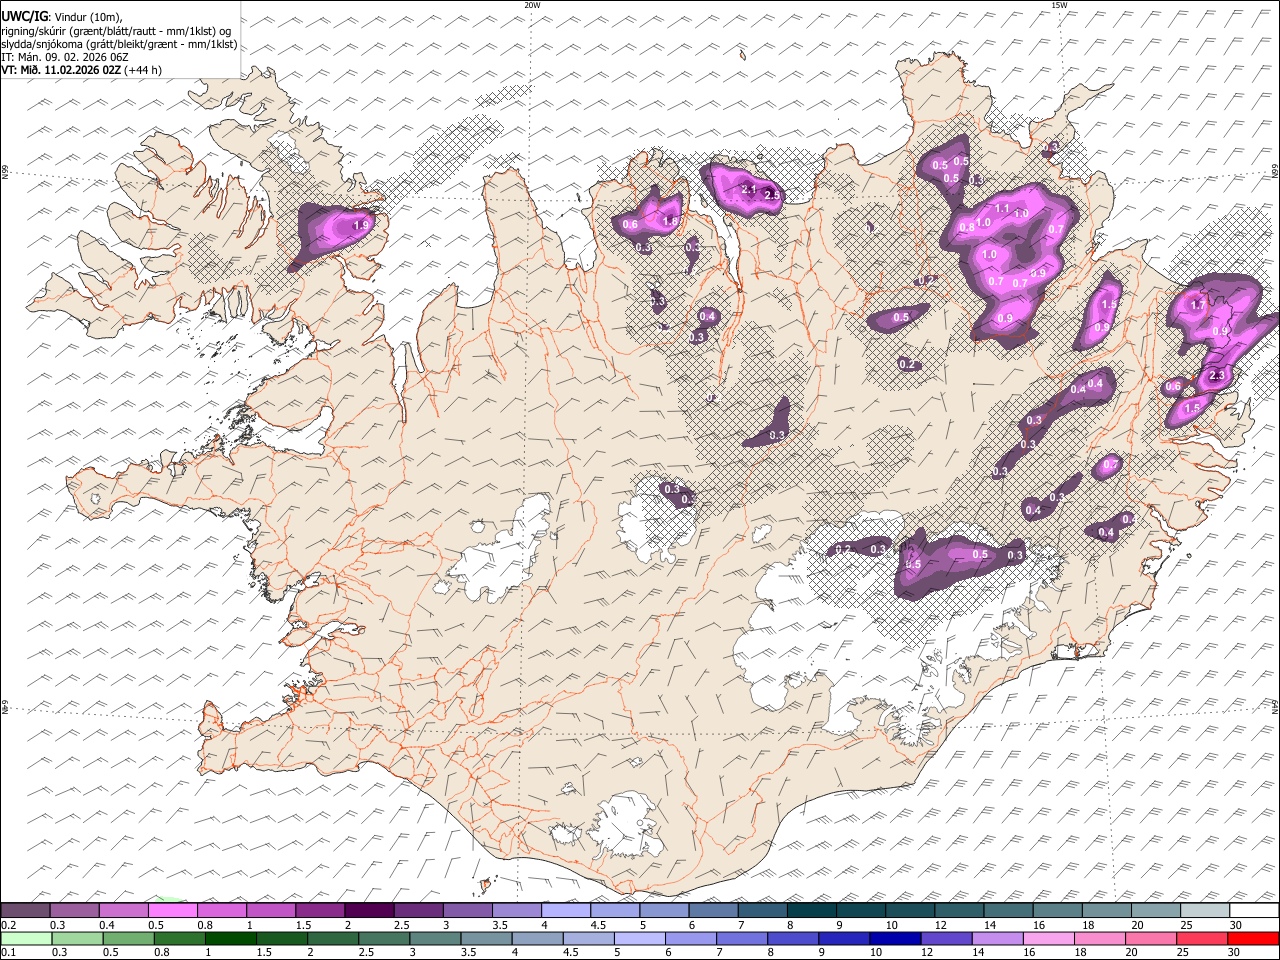This screenshot has height=960, width=1280.
Task: Select the palest green 0.1 swatch in rain scale
Action: (x=25, y=938)
